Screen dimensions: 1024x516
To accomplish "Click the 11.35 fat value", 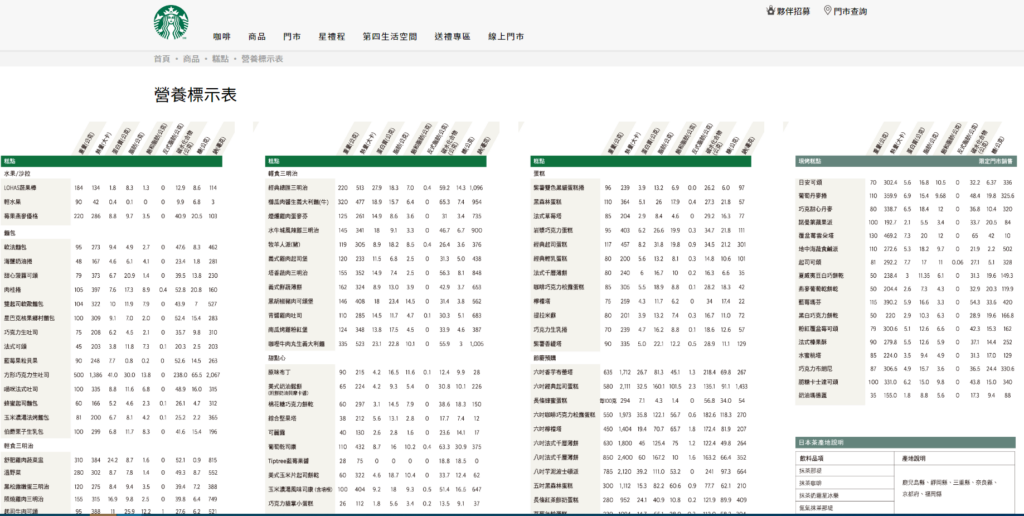I will click(x=924, y=275).
